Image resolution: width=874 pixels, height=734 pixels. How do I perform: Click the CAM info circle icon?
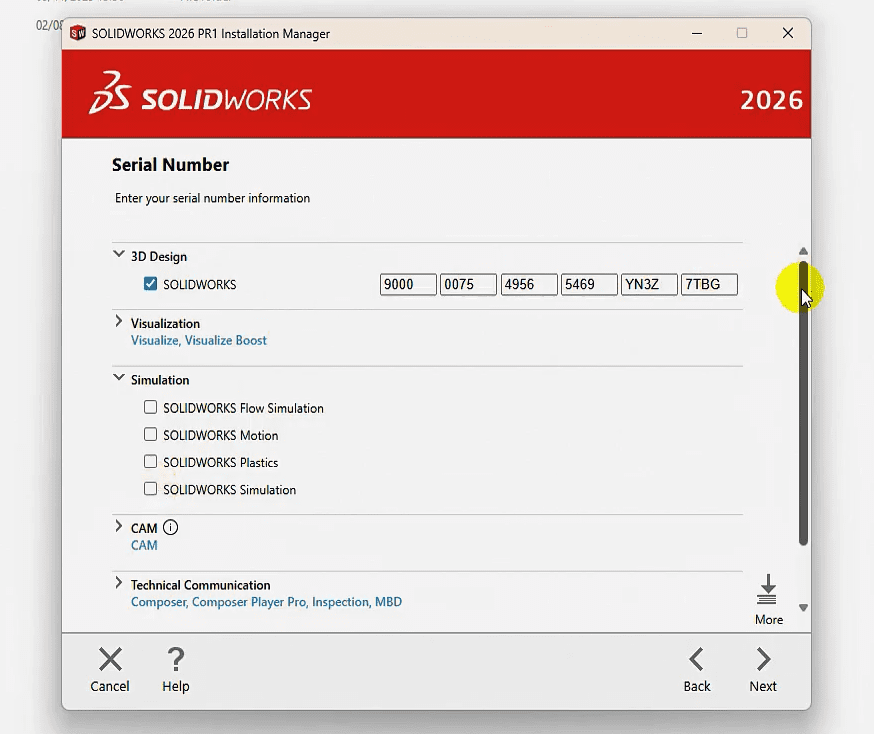tap(171, 527)
